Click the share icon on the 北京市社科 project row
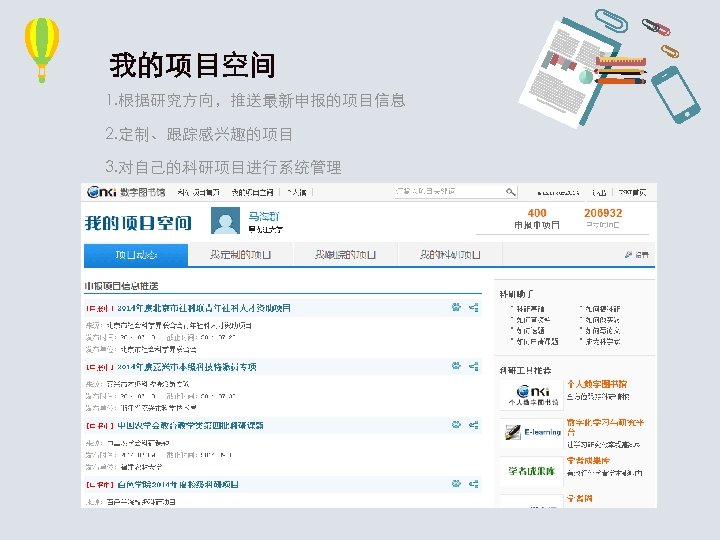 474,307
